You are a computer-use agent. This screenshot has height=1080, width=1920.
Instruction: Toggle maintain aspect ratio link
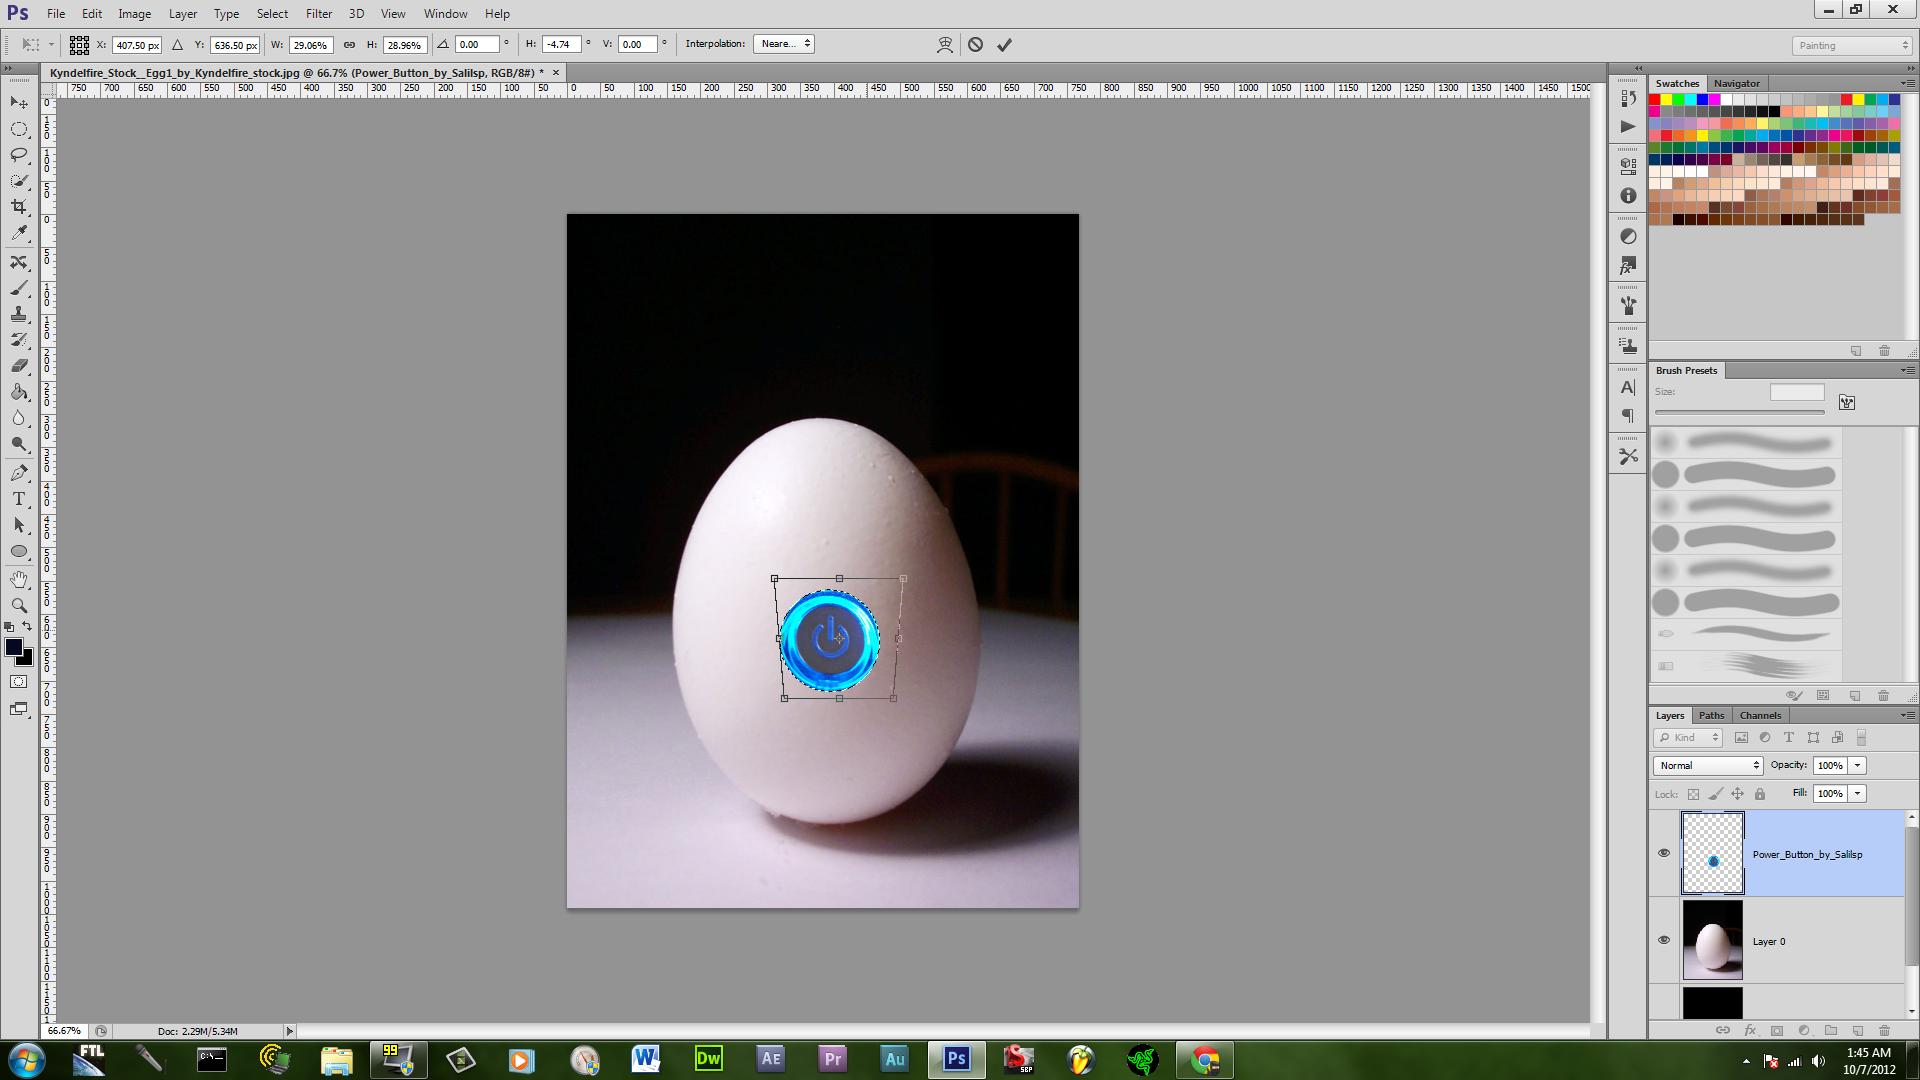click(x=349, y=45)
